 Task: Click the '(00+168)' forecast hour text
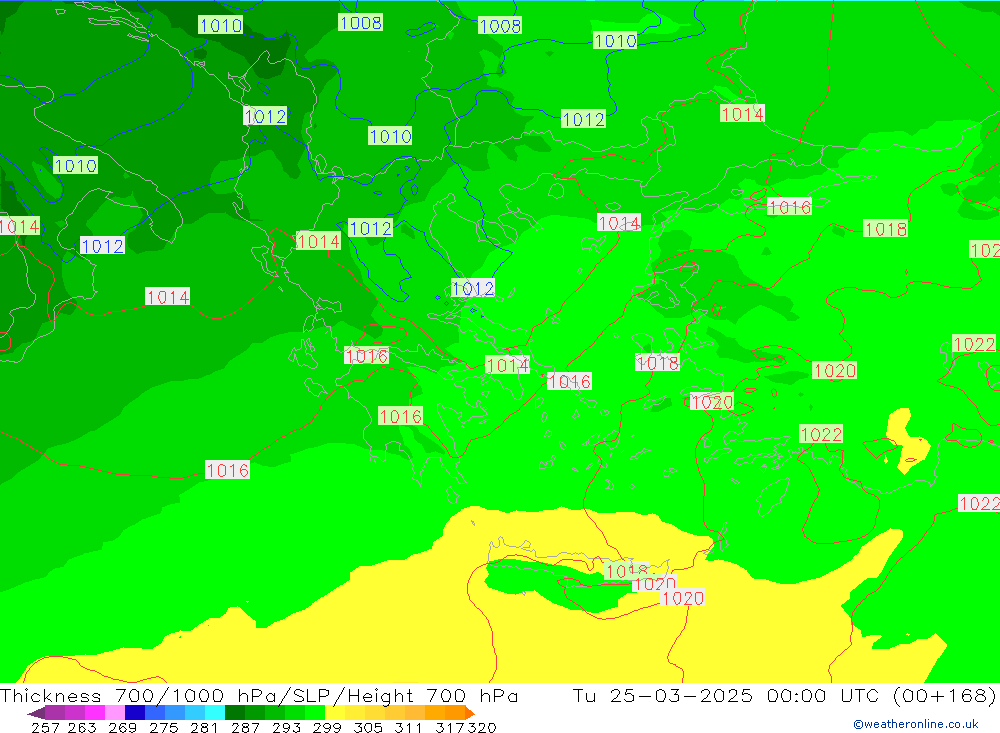pyautogui.click(x=945, y=695)
